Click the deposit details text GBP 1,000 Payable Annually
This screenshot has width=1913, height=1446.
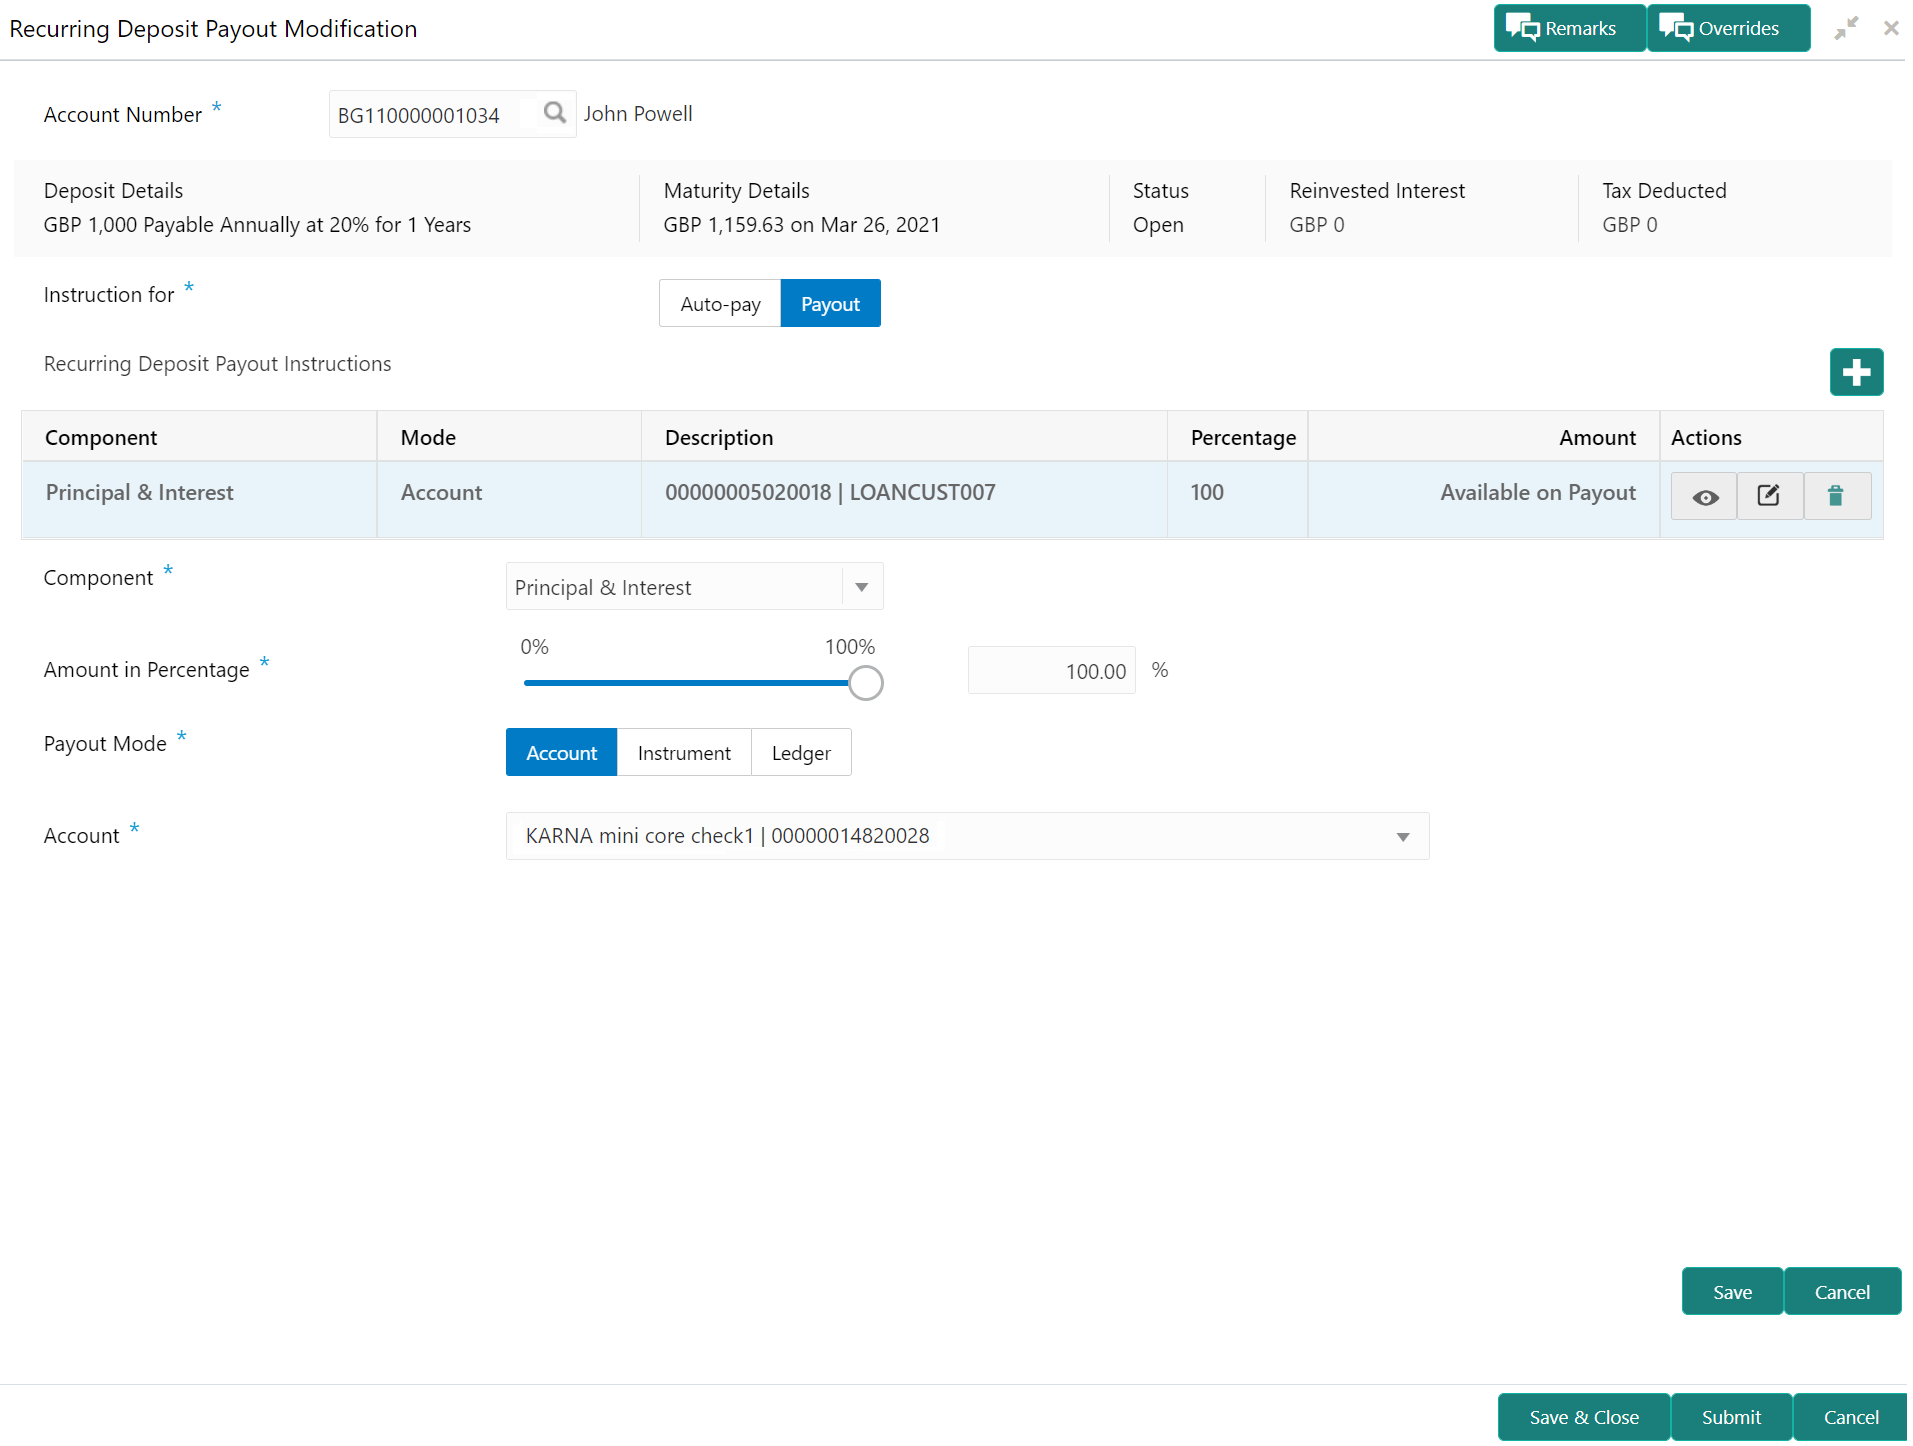(257, 225)
